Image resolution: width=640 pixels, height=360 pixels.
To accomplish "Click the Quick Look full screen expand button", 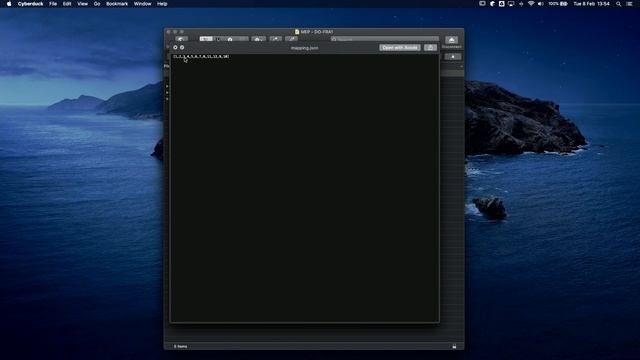I will click(x=182, y=47).
